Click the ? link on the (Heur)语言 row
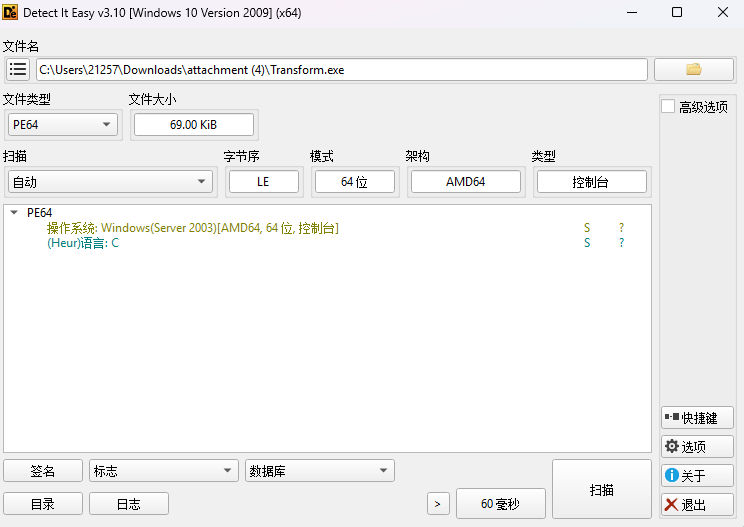This screenshot has width=744, height=527. [622, 243]
